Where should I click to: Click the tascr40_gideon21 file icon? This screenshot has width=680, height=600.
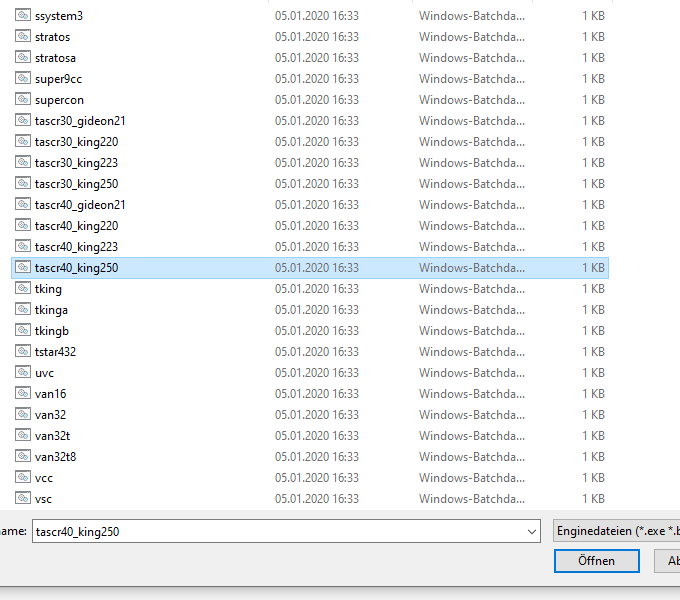23,204
